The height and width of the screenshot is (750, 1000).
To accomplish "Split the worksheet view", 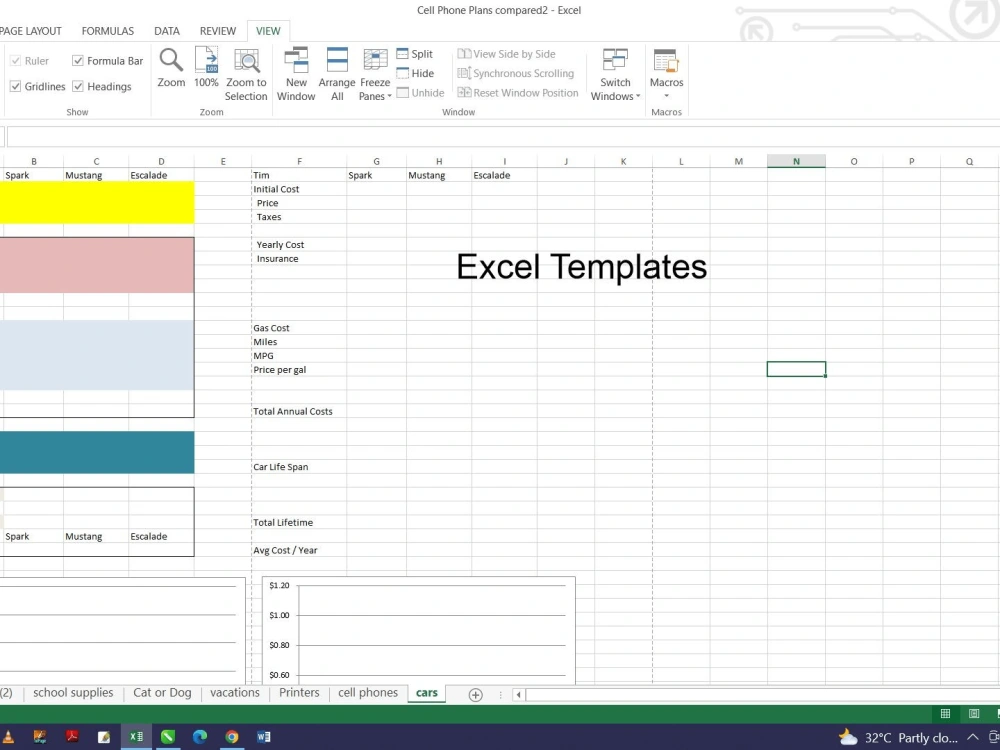I will tap(416, 53).
